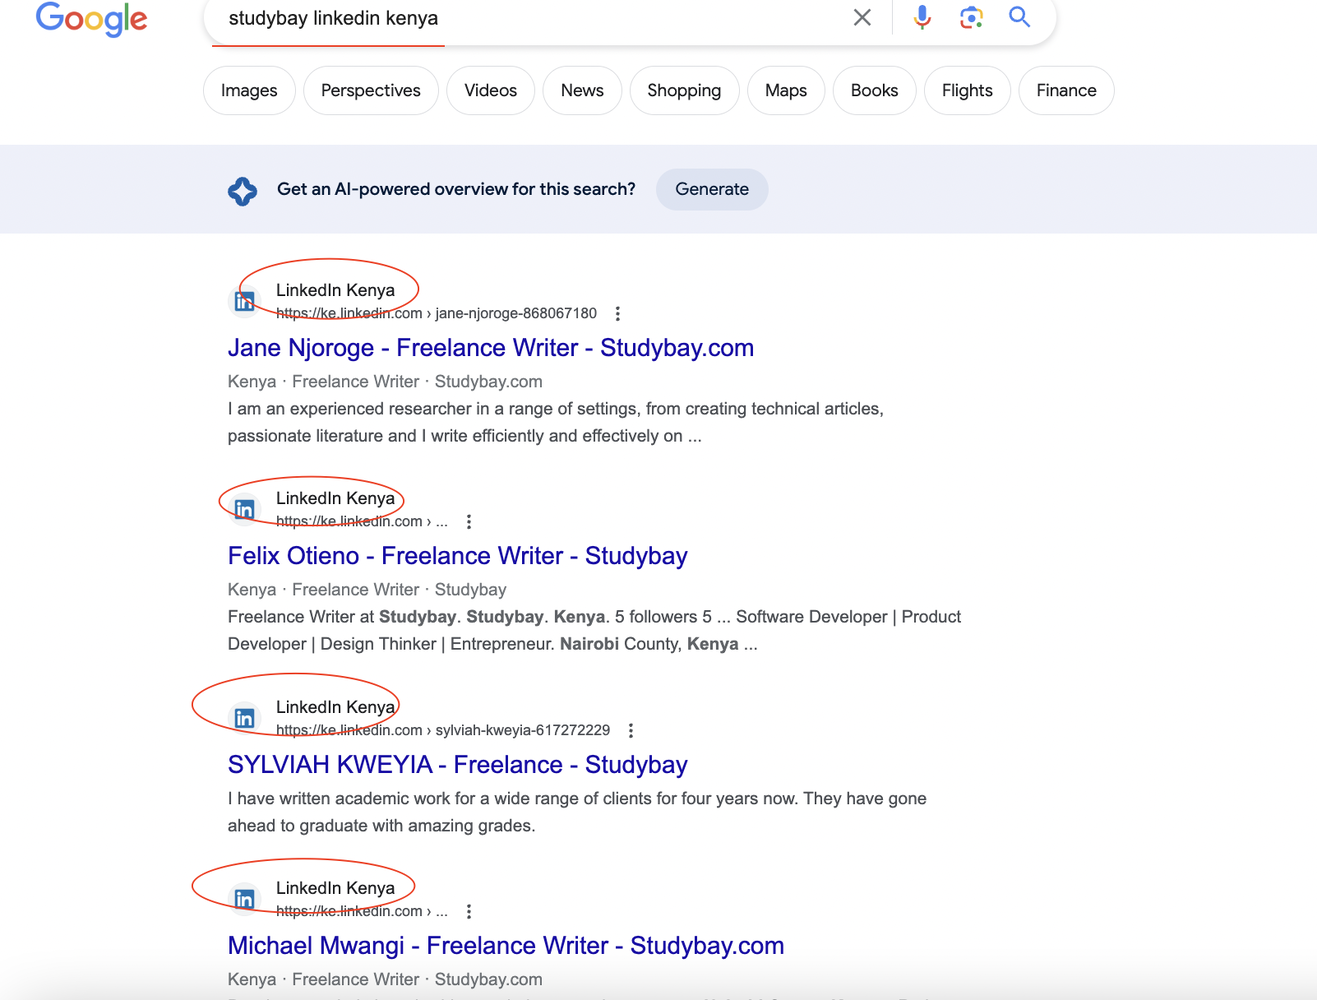Viewport: 1317px width, 1000px height.
Task: Click LinkedIn Kenya label above Felix Otieno
Action: coord(335,498)
